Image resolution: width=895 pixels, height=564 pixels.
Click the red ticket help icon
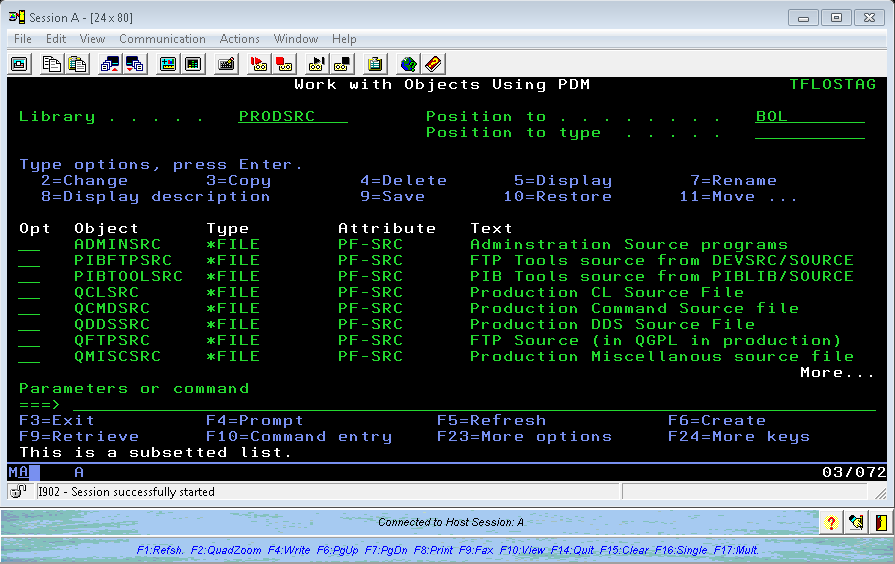click(x=433, y=64)
